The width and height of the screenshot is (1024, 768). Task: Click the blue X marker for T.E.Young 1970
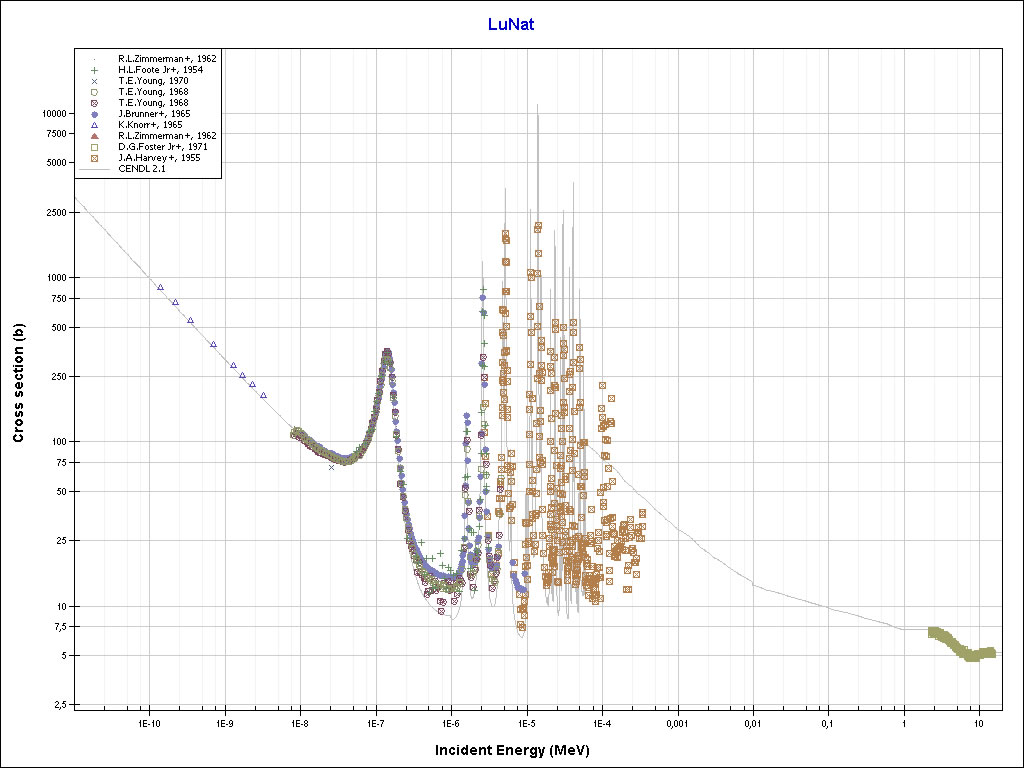click(94, 81)
